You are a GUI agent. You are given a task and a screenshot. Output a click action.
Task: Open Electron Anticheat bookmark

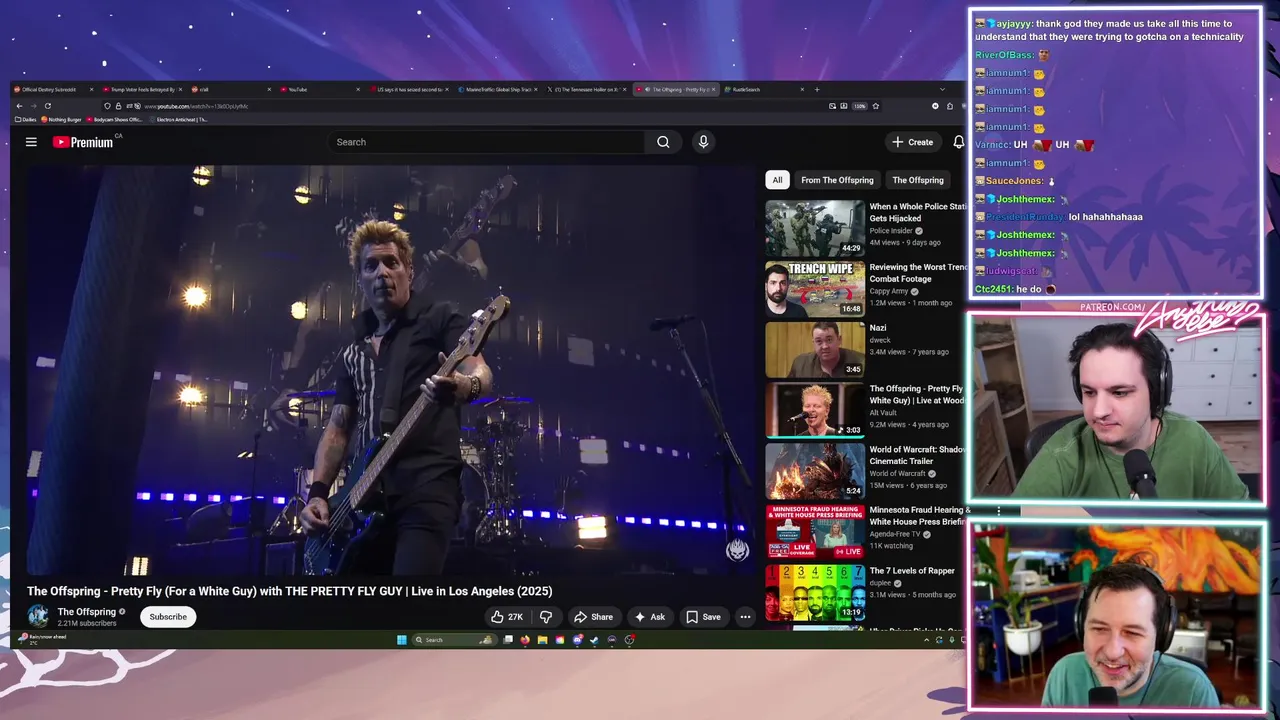point(178,119)
